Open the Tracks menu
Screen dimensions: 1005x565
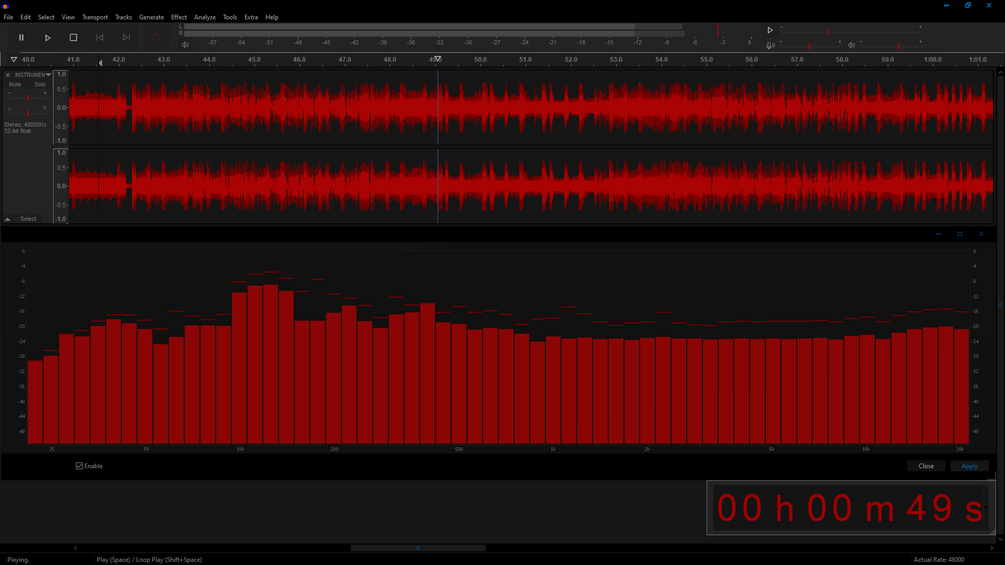(123, 17)
